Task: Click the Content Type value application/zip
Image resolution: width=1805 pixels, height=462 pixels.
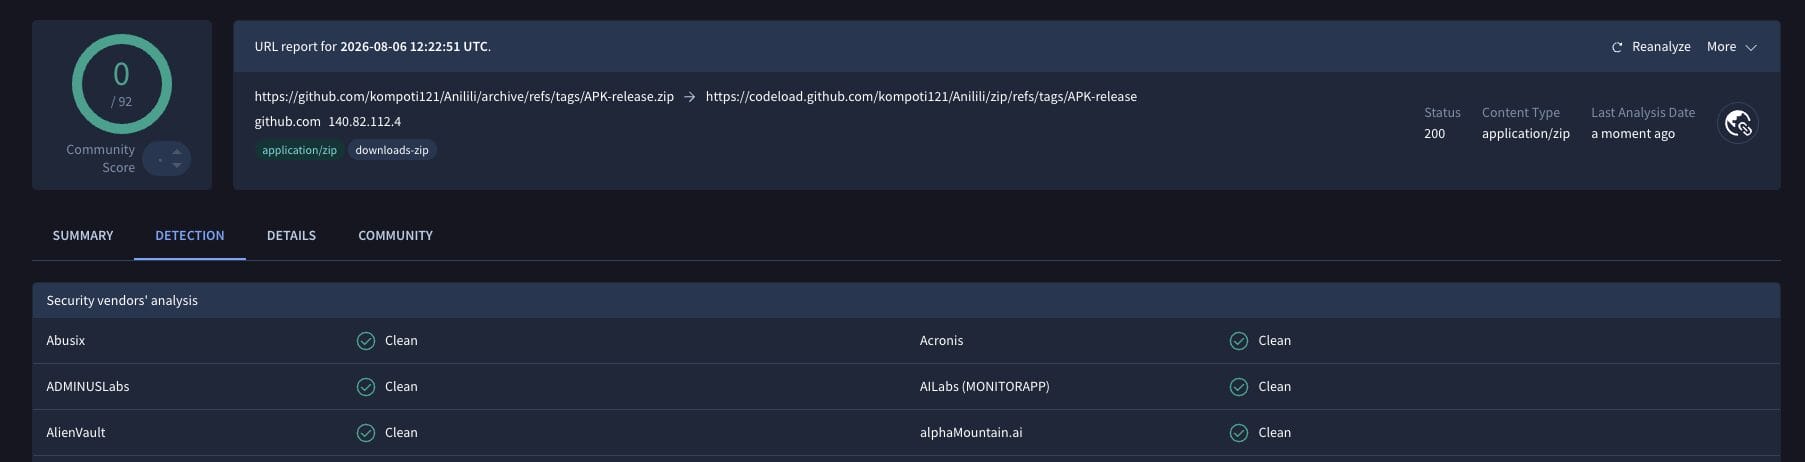Action: pyautogui.click(x=1526, y=134)
